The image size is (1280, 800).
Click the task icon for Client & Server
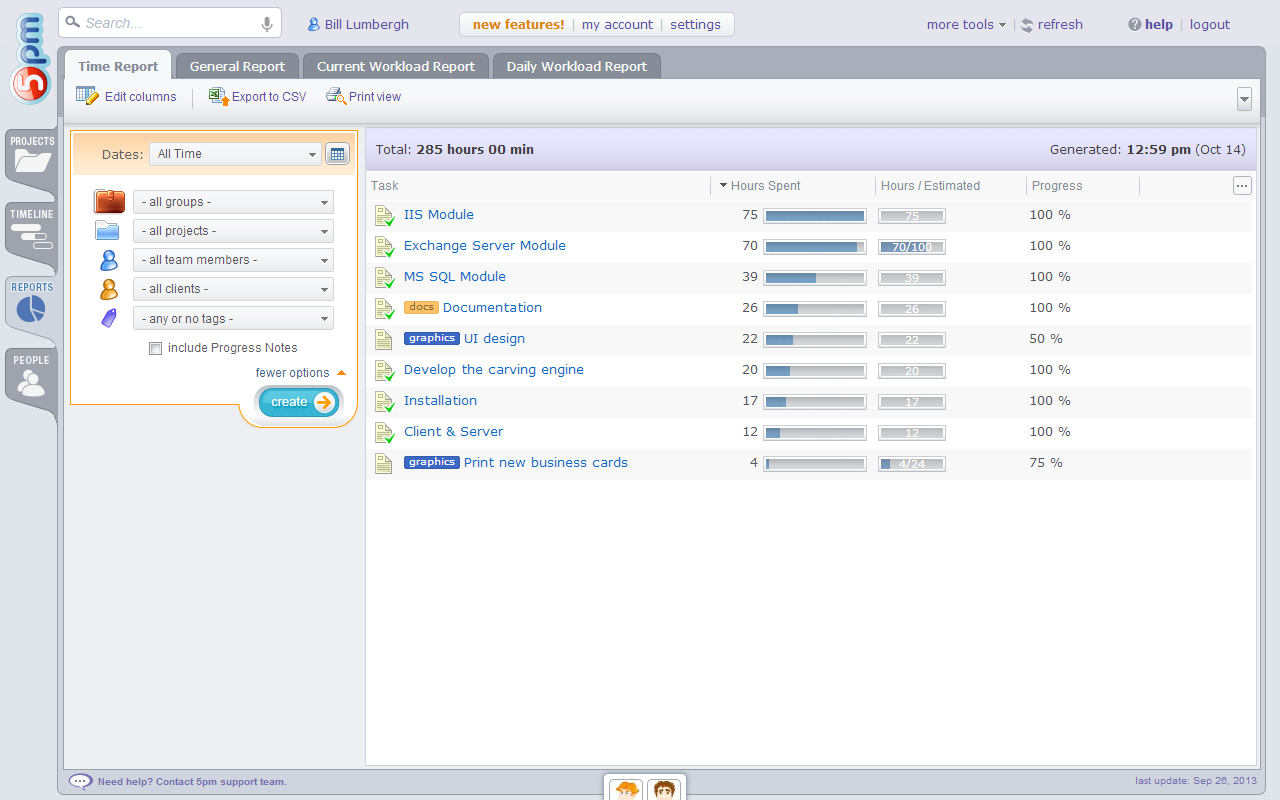384,432
